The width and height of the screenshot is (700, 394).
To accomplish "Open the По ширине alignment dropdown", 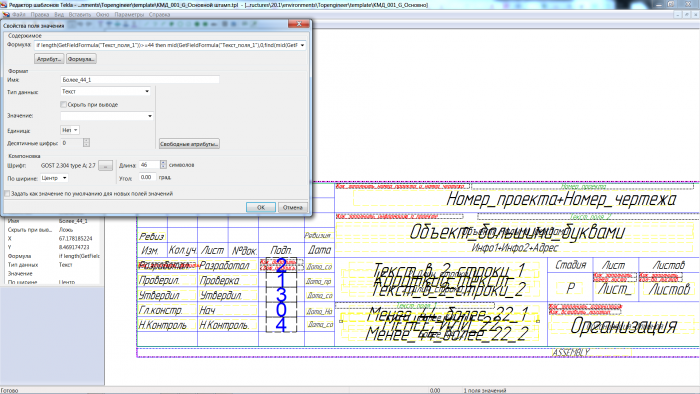I will pos(54,178).
